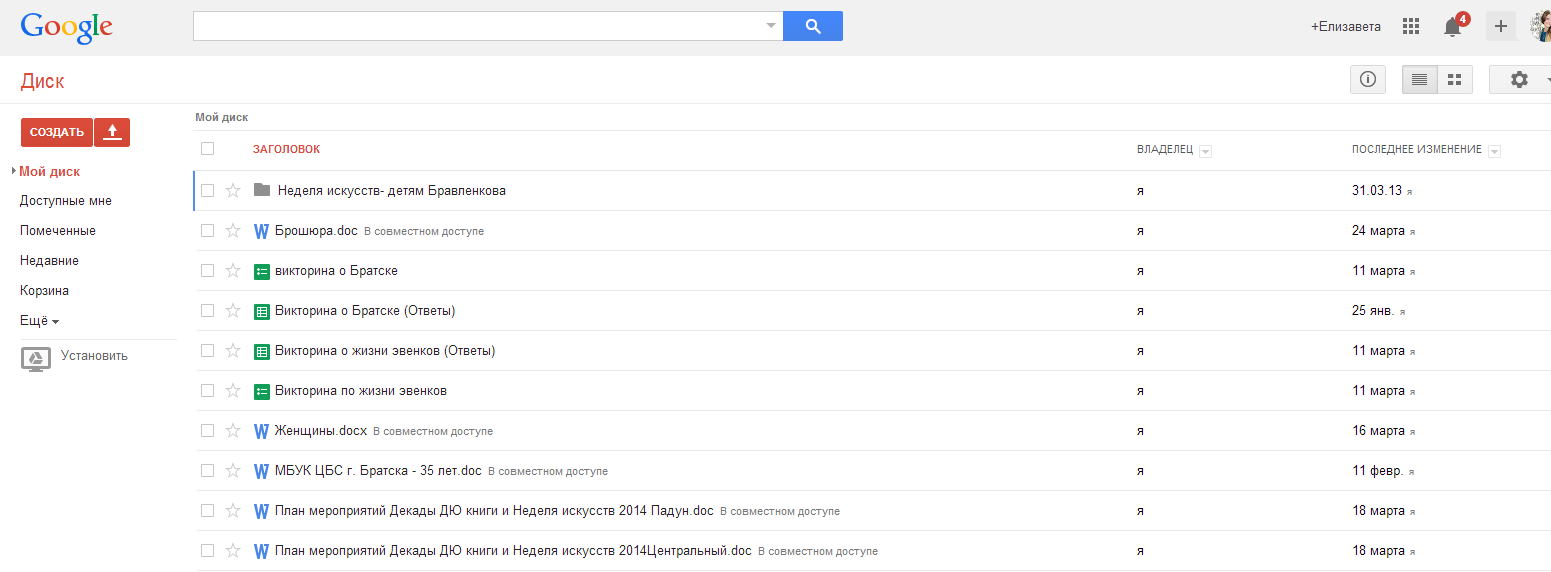Viewport: 1551px width, 572px height.
Task: Click the Мой диск breadcrumb
Action: 221,117
